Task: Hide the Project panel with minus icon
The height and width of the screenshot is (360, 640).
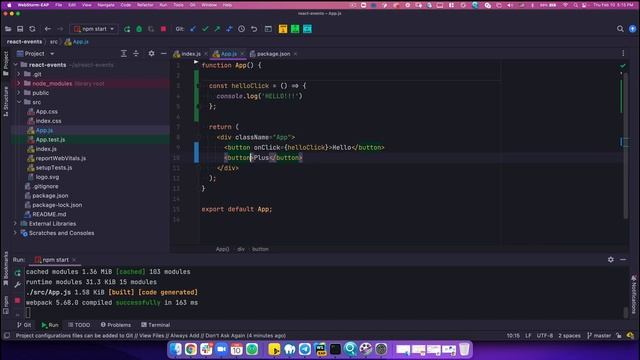Action: [164, 53]
